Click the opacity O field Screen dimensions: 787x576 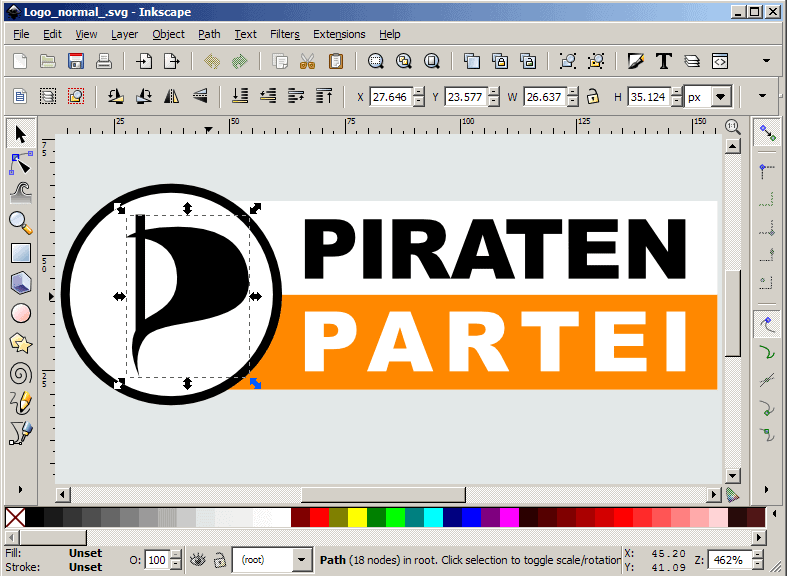pyautogui.click(x=157, y=559)
